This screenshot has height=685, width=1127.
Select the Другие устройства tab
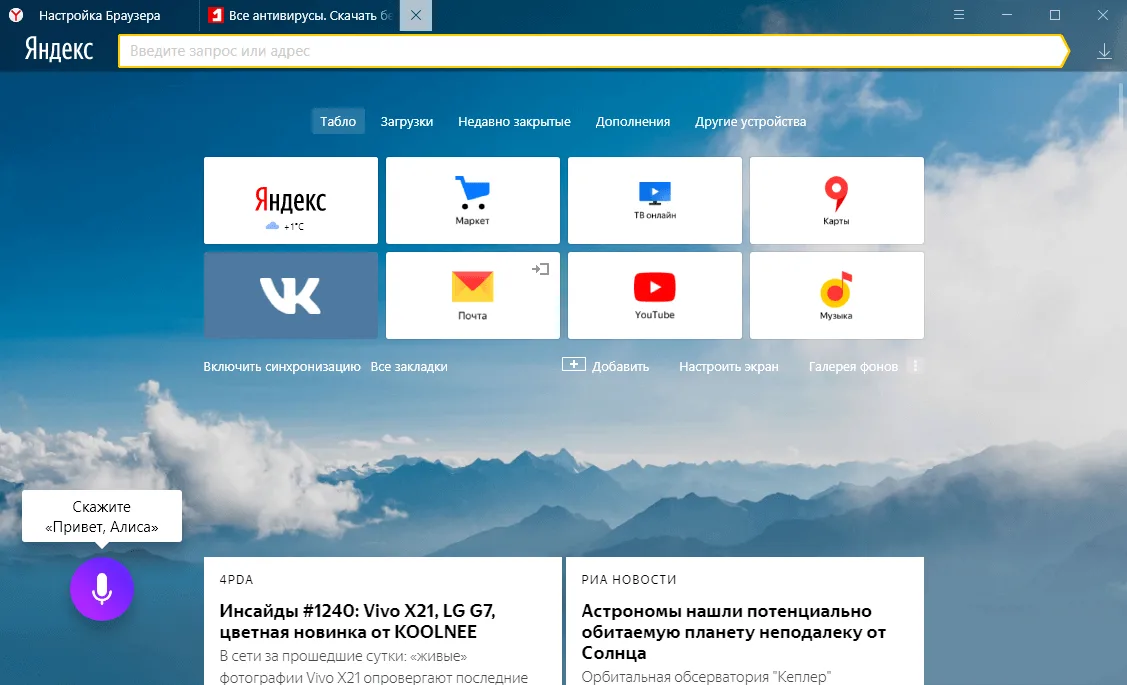750,121
